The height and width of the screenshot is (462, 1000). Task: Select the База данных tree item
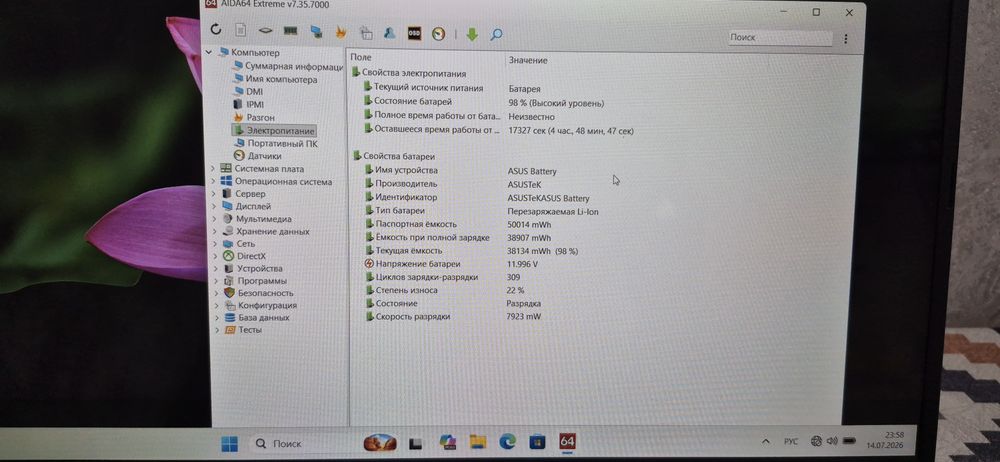pyautogui.click(x=257, y=317)
